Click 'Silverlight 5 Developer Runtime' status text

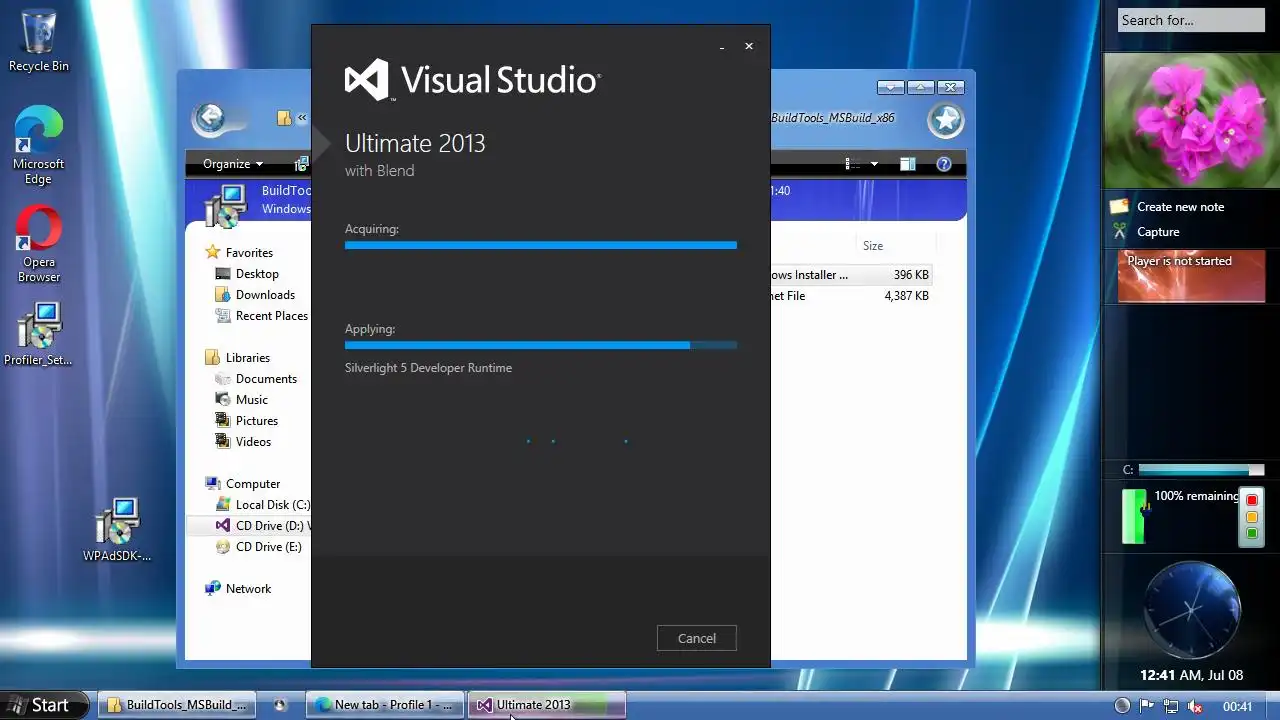[x=428, y=368]
